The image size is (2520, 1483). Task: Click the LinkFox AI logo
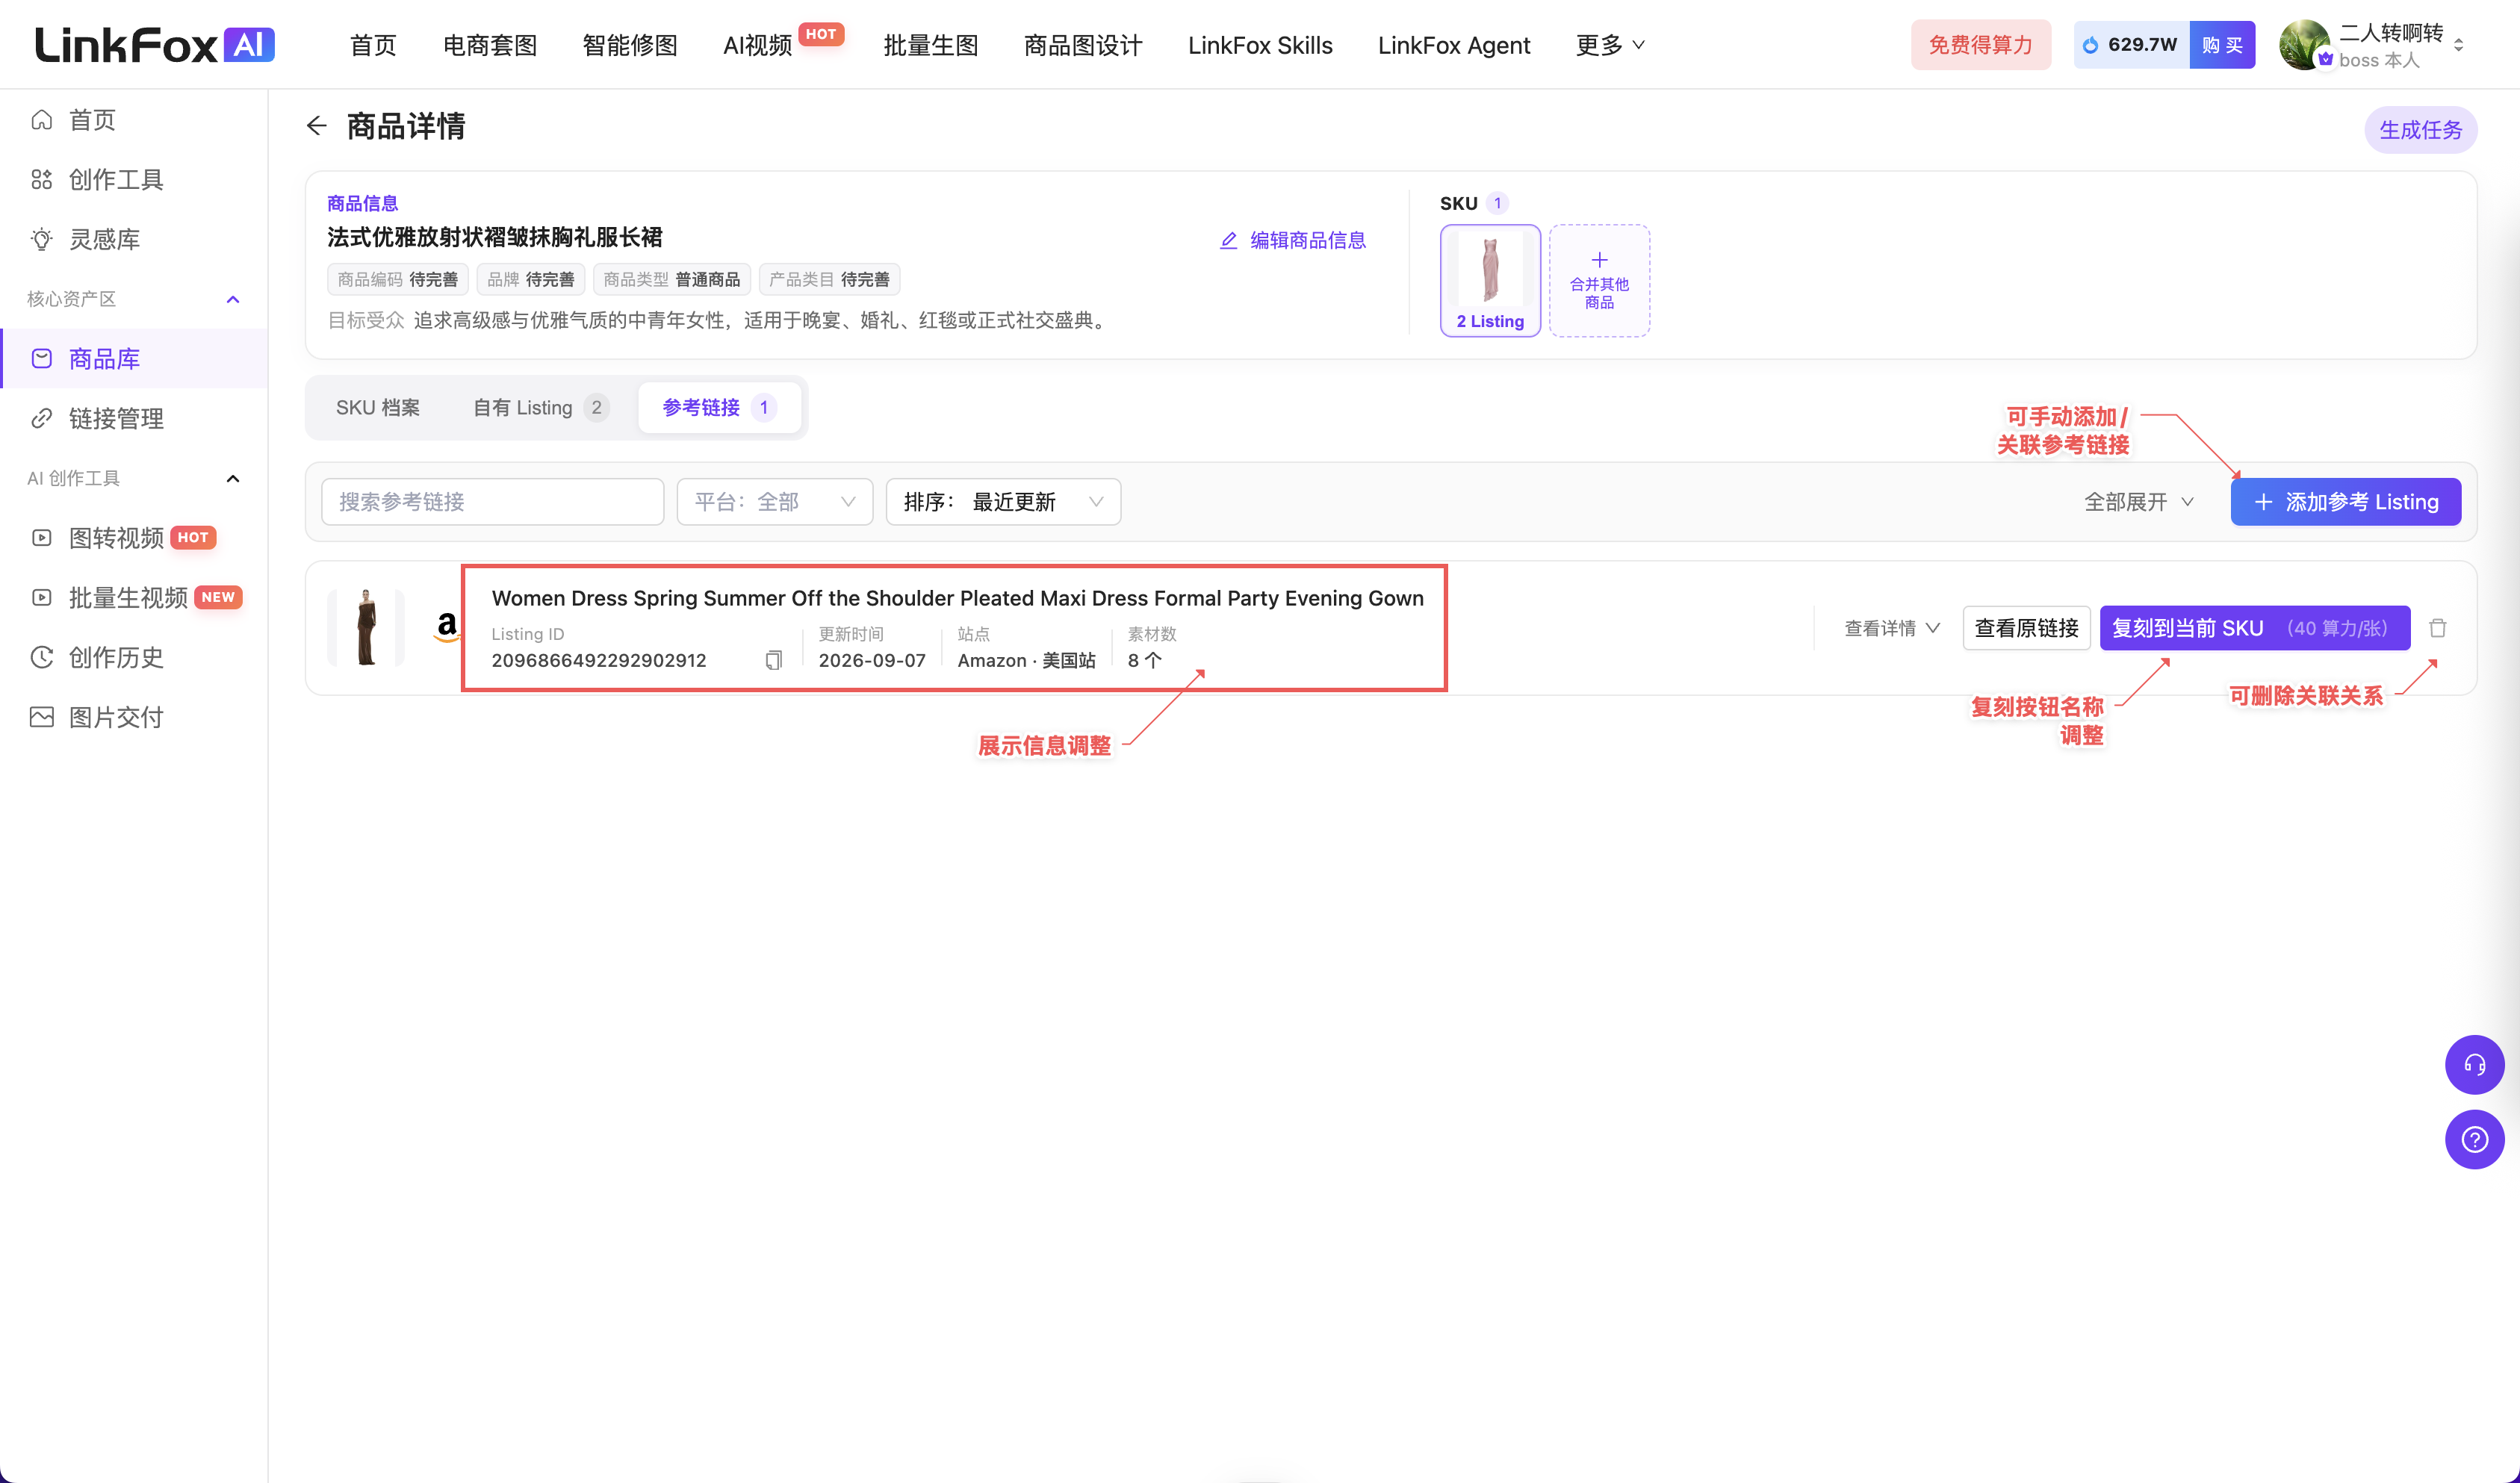155,45
